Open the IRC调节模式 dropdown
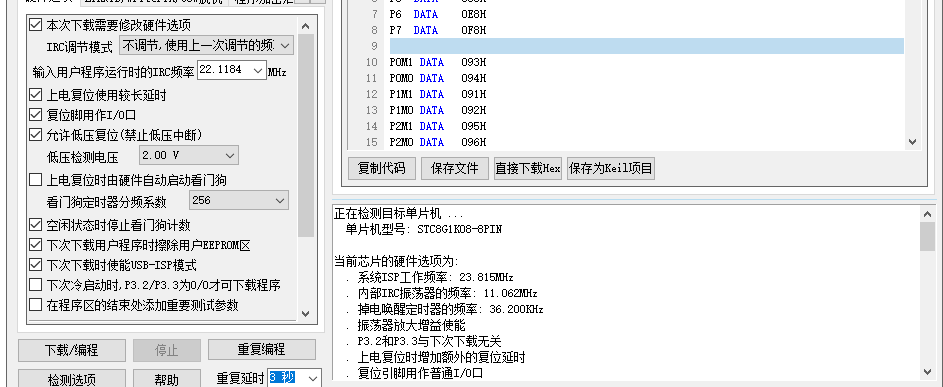This screenshot has height=387, width=943. [x=207, y=45]
